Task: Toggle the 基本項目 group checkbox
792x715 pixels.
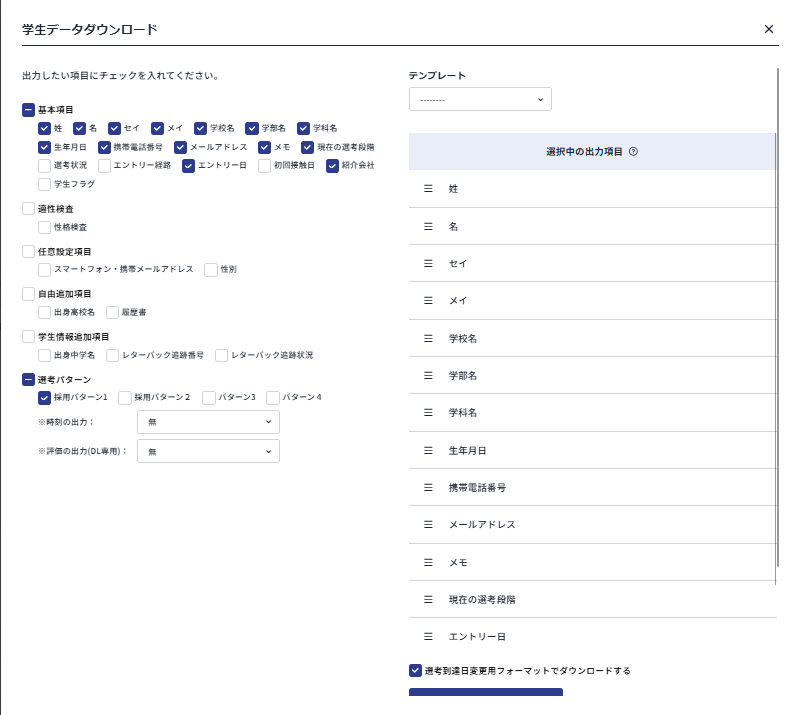Action: (28, 110)
